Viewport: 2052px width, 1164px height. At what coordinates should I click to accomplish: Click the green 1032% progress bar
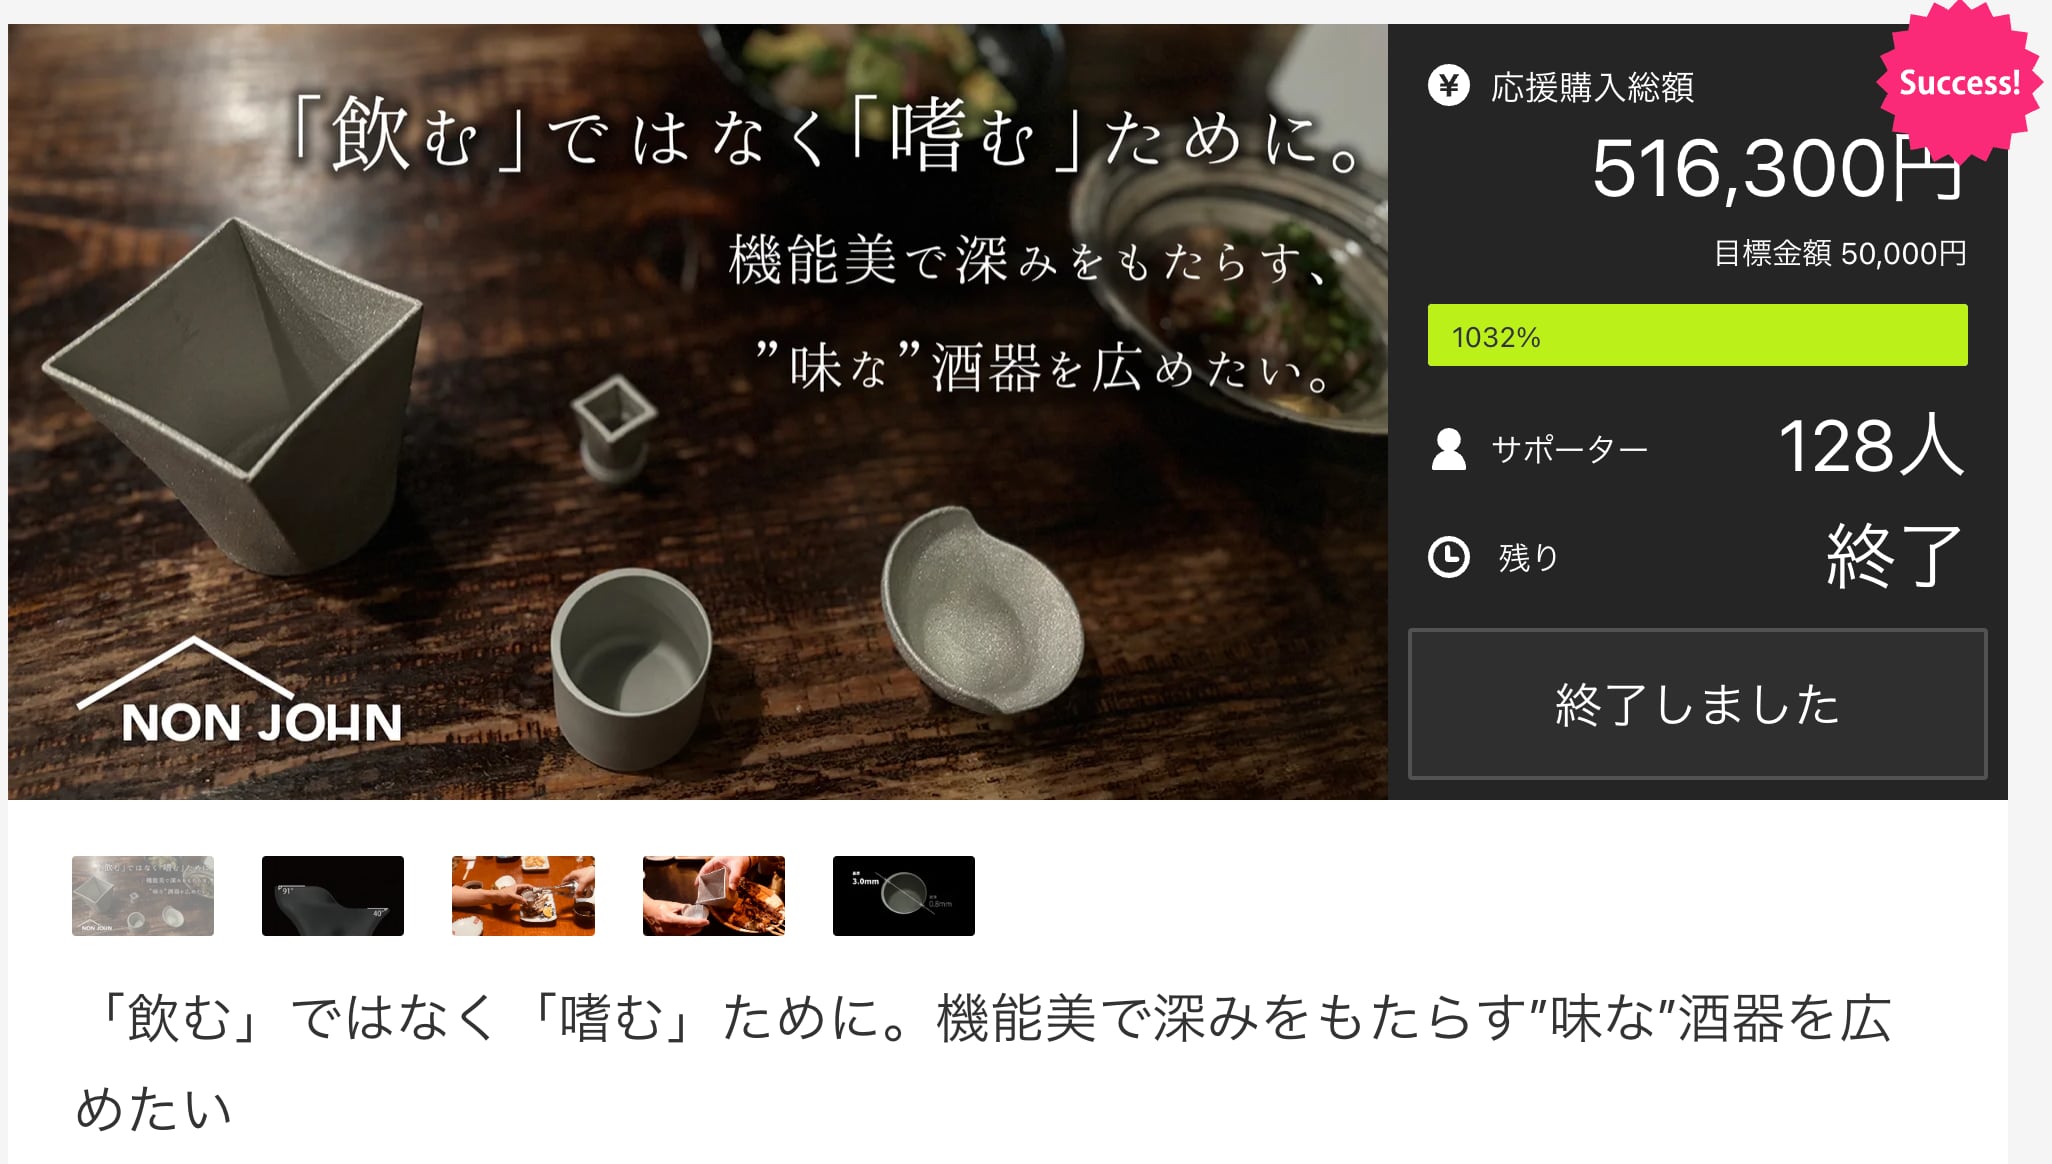click(x=1697, y=335)
